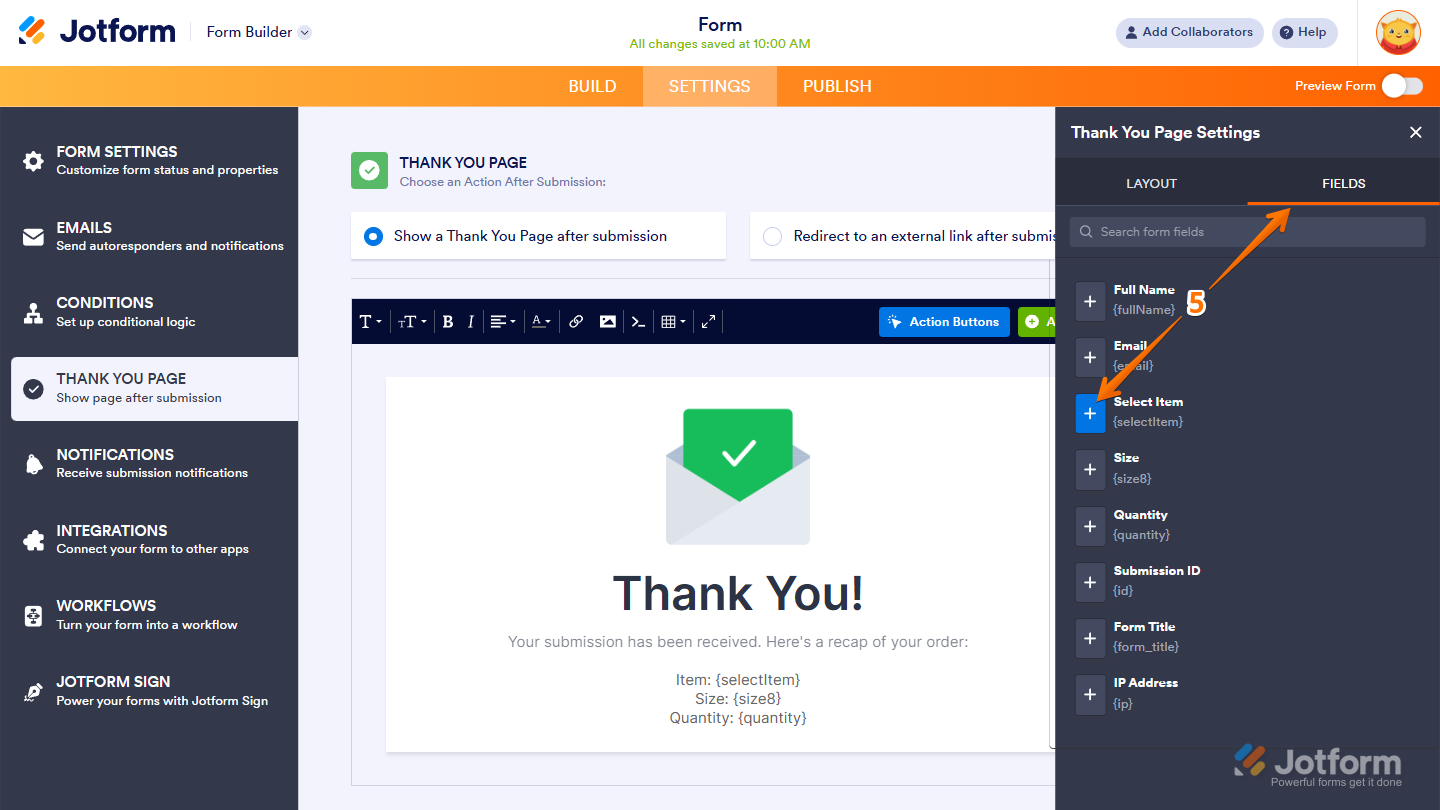
Task: Switch to the LAYOUT tab in Thank You Page Settings
Action: click(1151, 183)
